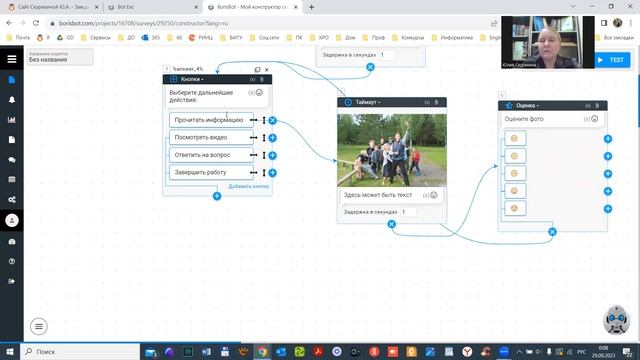Open the Windows Start menu
The height and width of the screenshot is (360, 640).
coord(10,351)
